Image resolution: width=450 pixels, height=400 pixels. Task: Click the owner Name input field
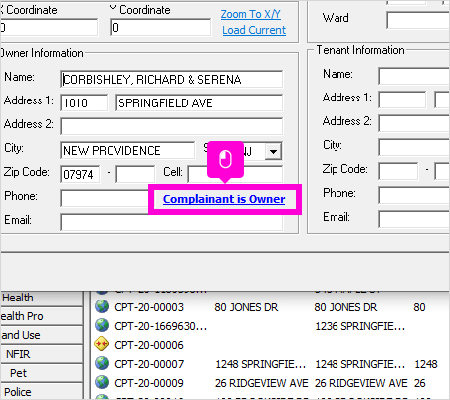click(x=172, y=79)
